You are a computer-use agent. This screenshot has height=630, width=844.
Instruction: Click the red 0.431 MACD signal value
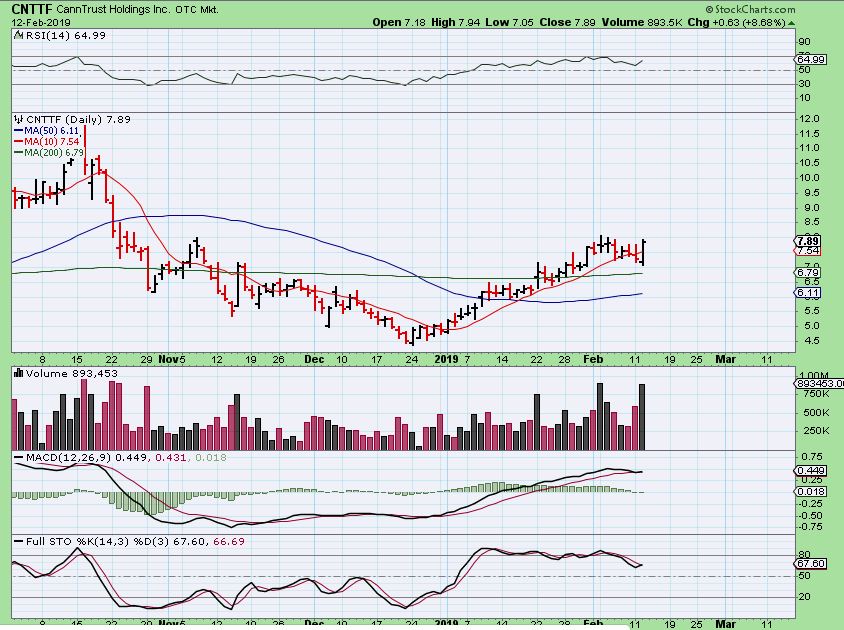pos(171,458)
